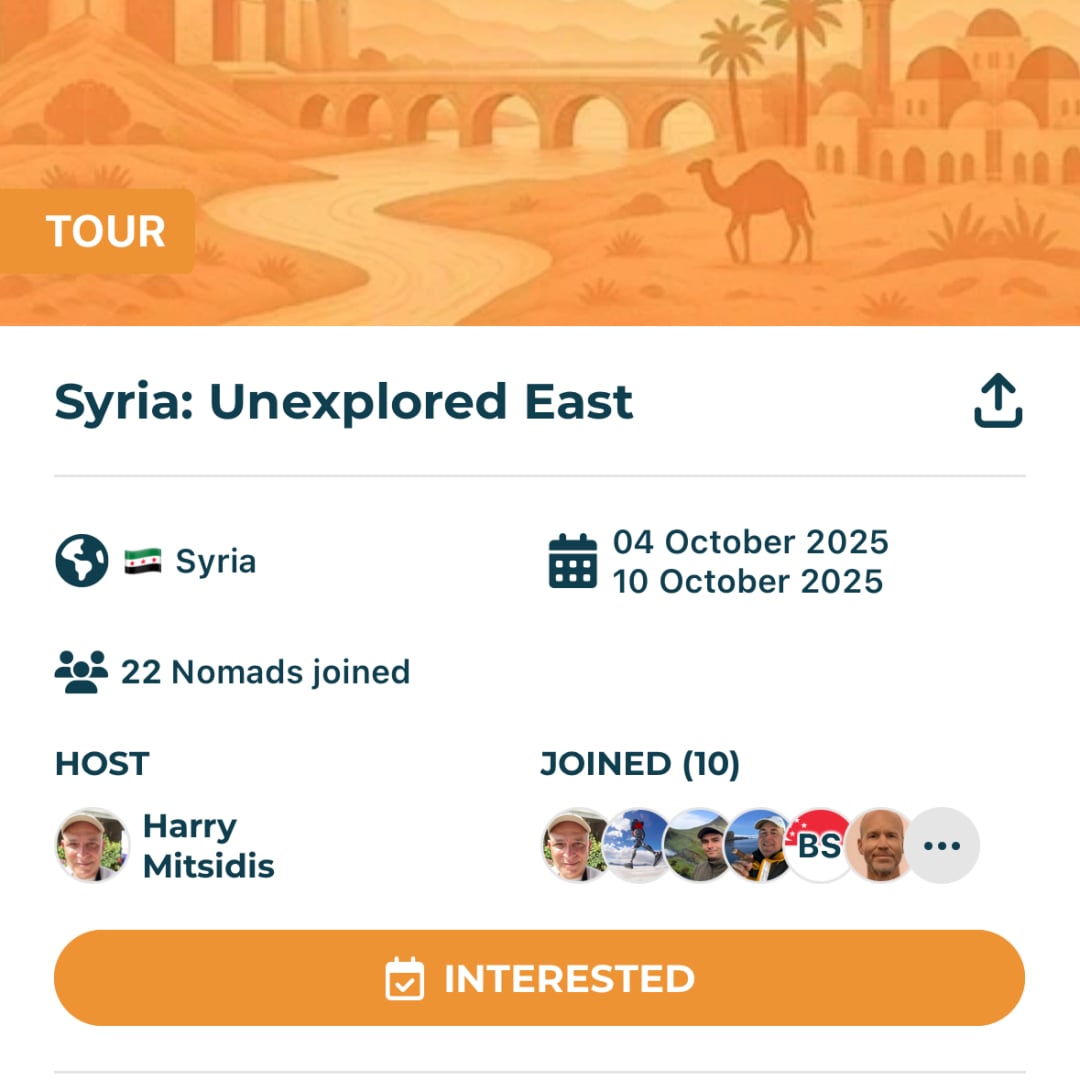Click the globe icon next to Syria
This screenshot has width=1080, height=1080.
pyautogui.click(x=81, y=561)
